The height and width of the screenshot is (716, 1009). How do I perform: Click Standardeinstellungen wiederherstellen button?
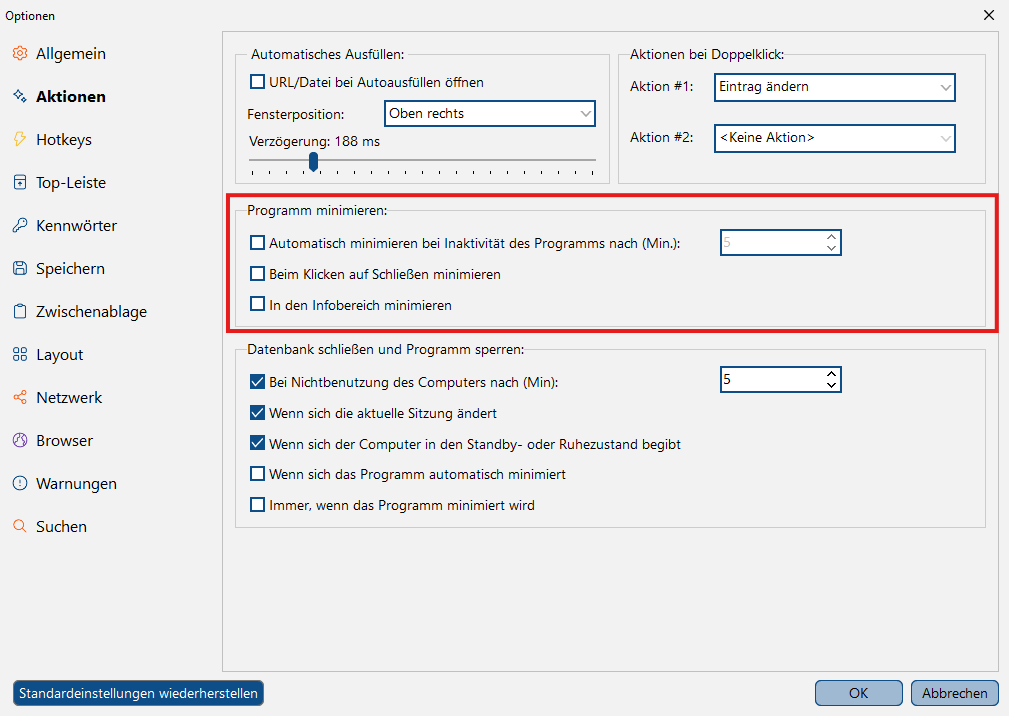click(x=138, y=693)
